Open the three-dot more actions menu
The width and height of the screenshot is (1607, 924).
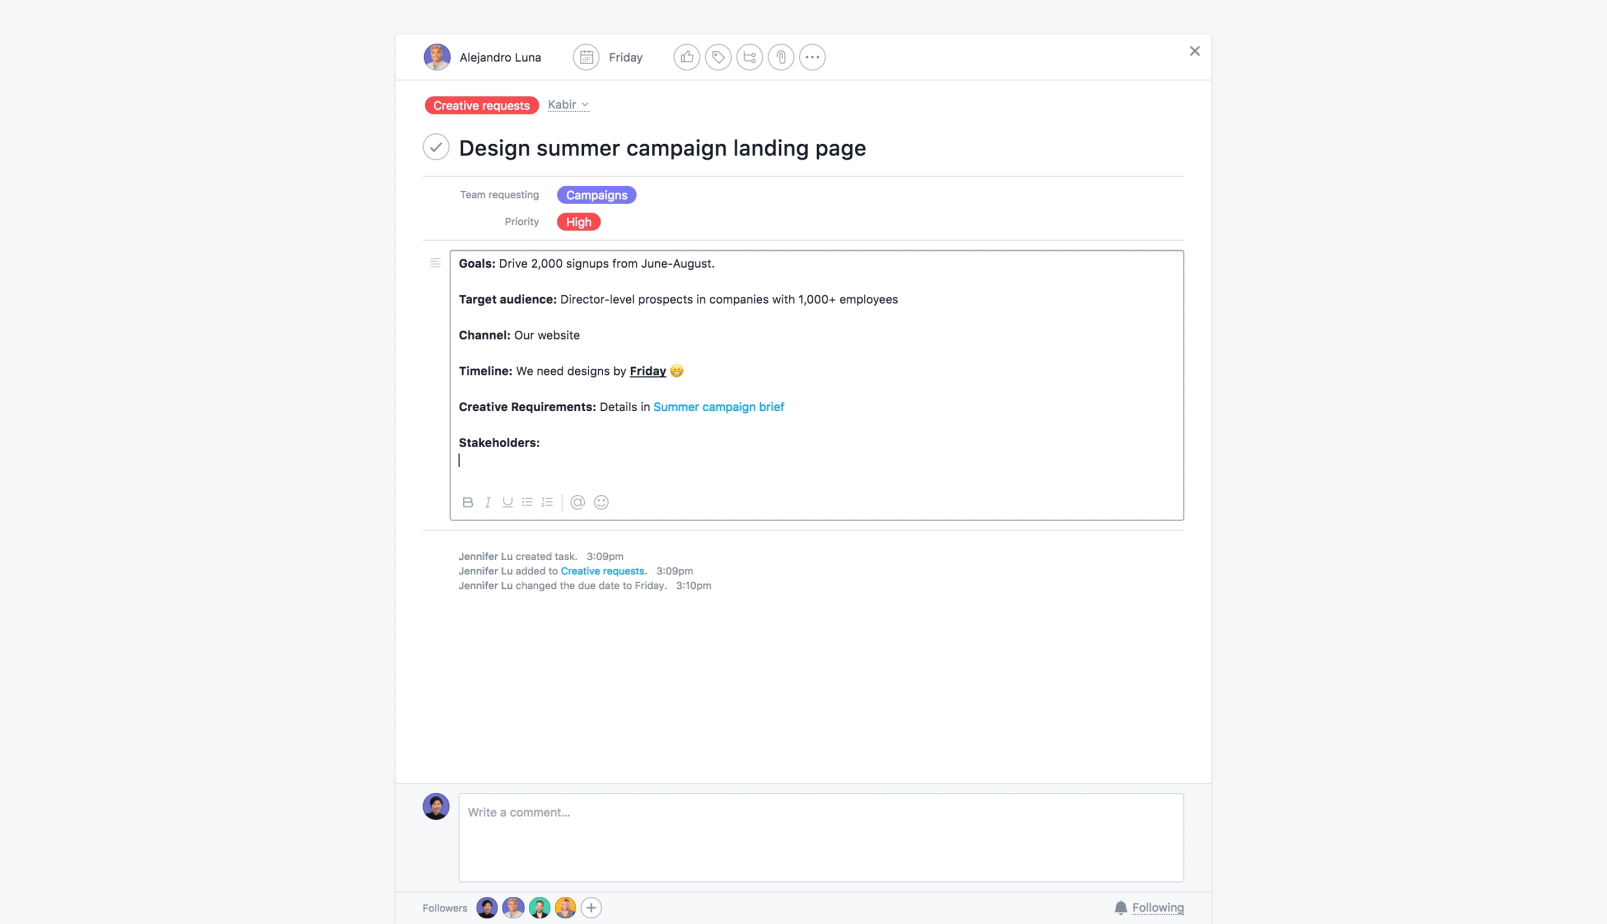click(812, 57)
